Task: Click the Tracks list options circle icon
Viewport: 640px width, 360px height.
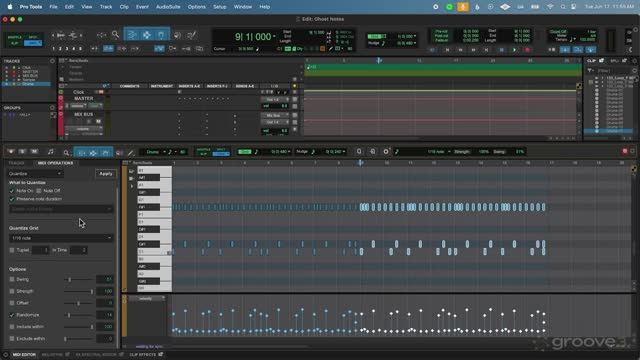Action: [x=52, y=61]
